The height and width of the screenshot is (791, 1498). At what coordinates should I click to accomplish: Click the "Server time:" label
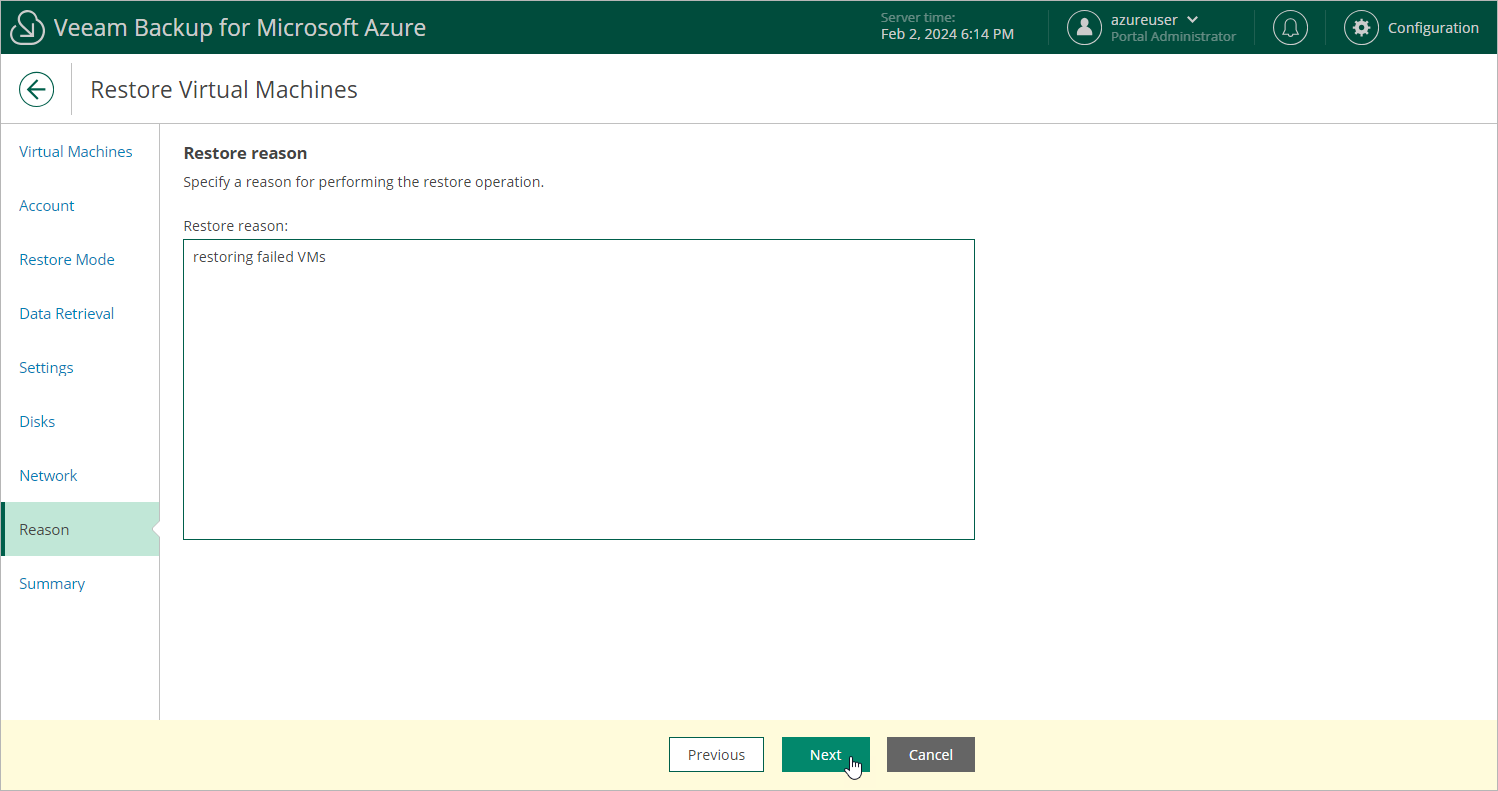[x=918, y=17]
